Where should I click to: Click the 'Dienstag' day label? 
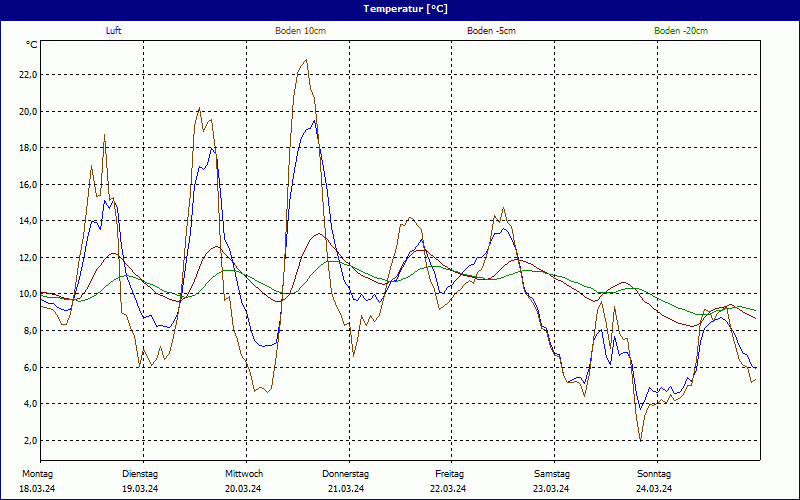(x=140, y=474)
